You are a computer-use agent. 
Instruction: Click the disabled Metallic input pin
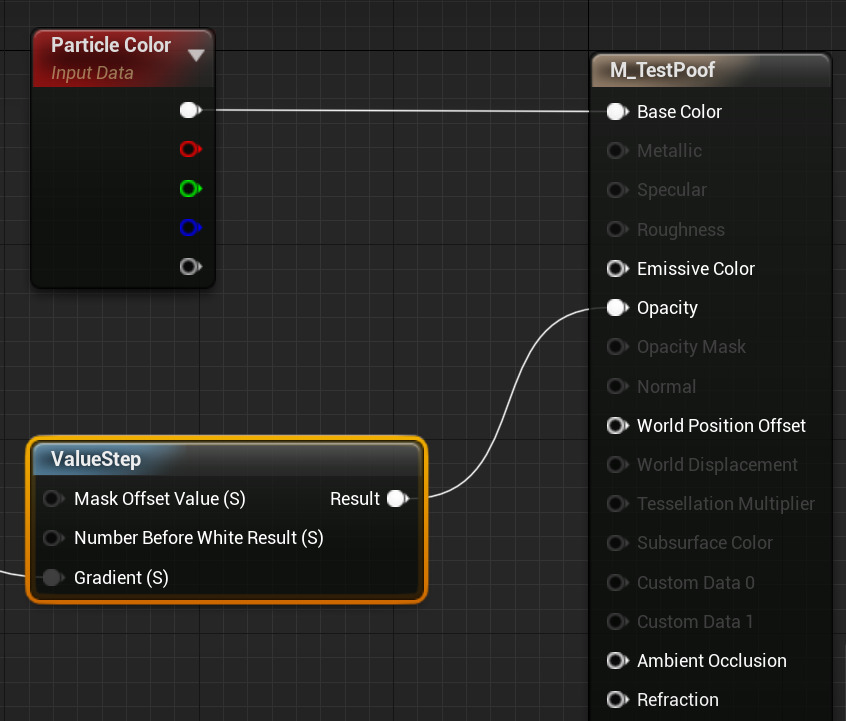pyautogui.click(x=616, y=151)
